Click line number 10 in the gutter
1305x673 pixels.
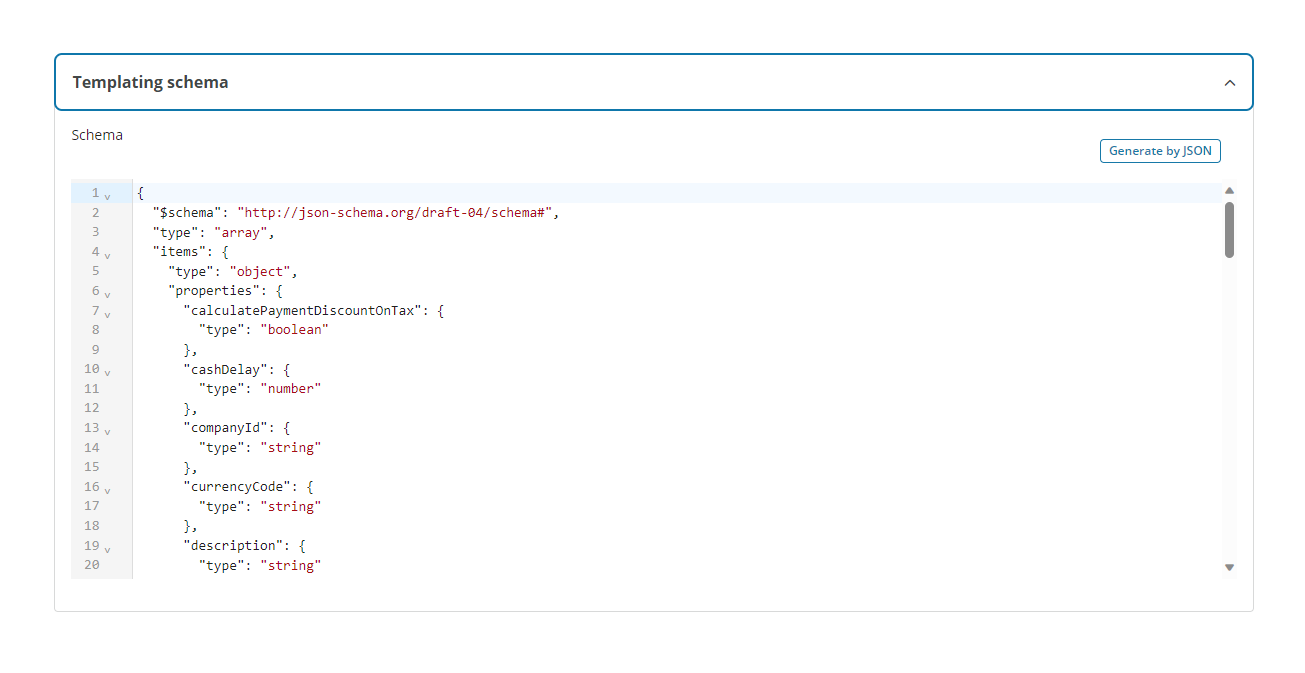91,369
